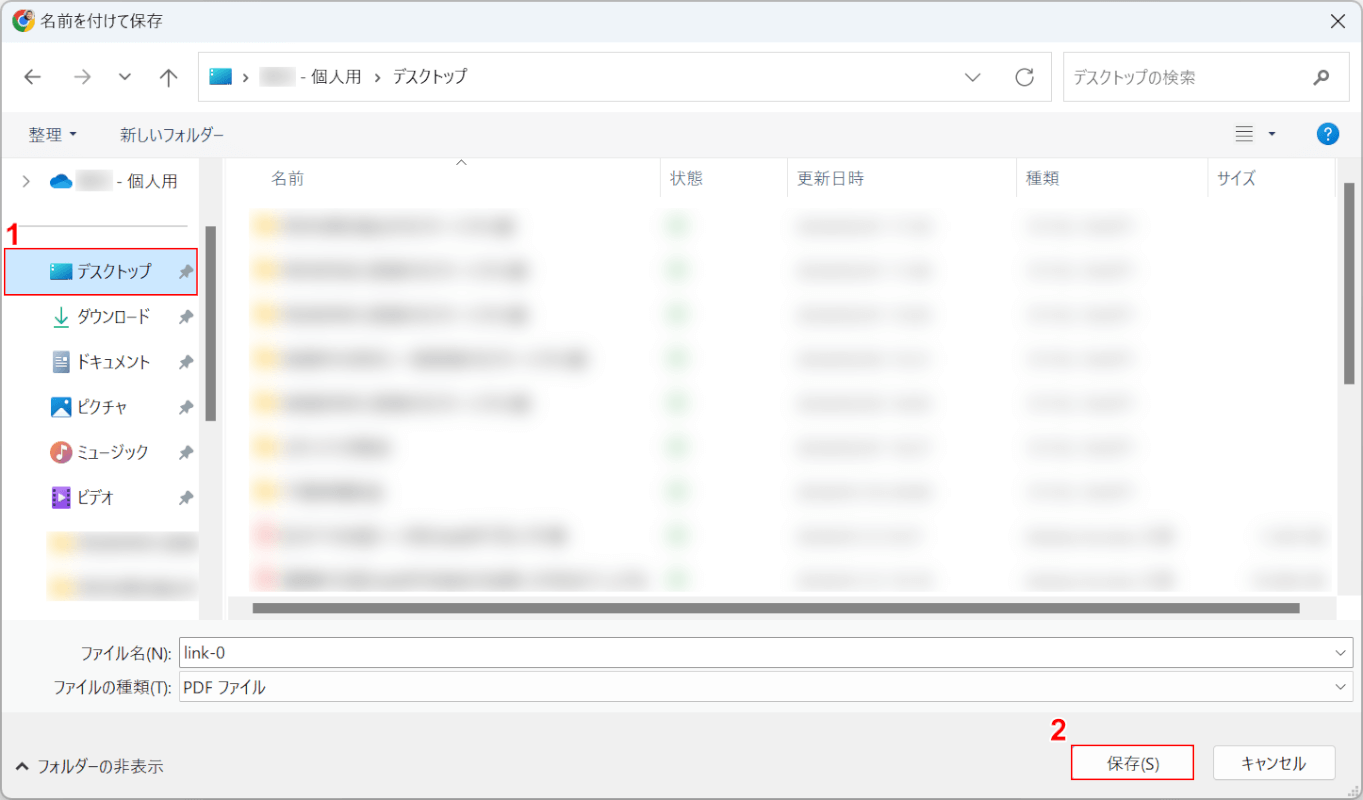Change view with the layout icon
1363x800 pixels.
coord(1244,134)
